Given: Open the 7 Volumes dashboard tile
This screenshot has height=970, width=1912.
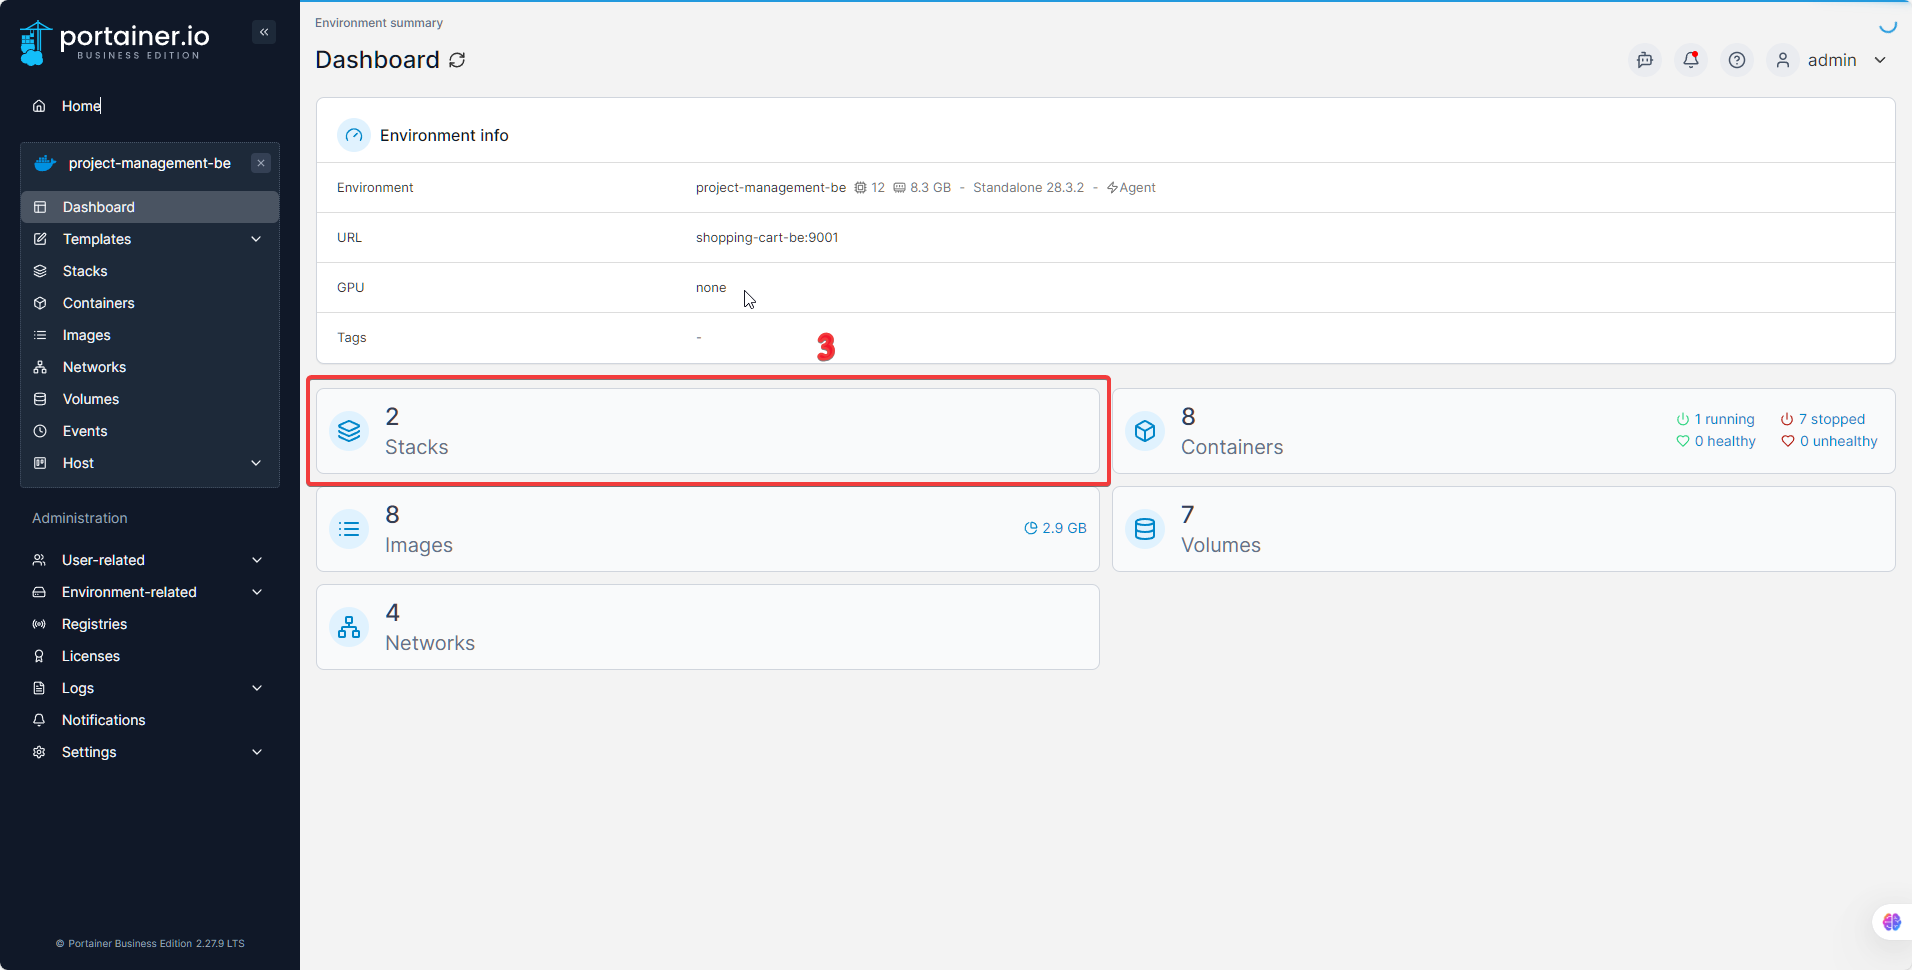Looking at the screenshot, I should 1504,529.
